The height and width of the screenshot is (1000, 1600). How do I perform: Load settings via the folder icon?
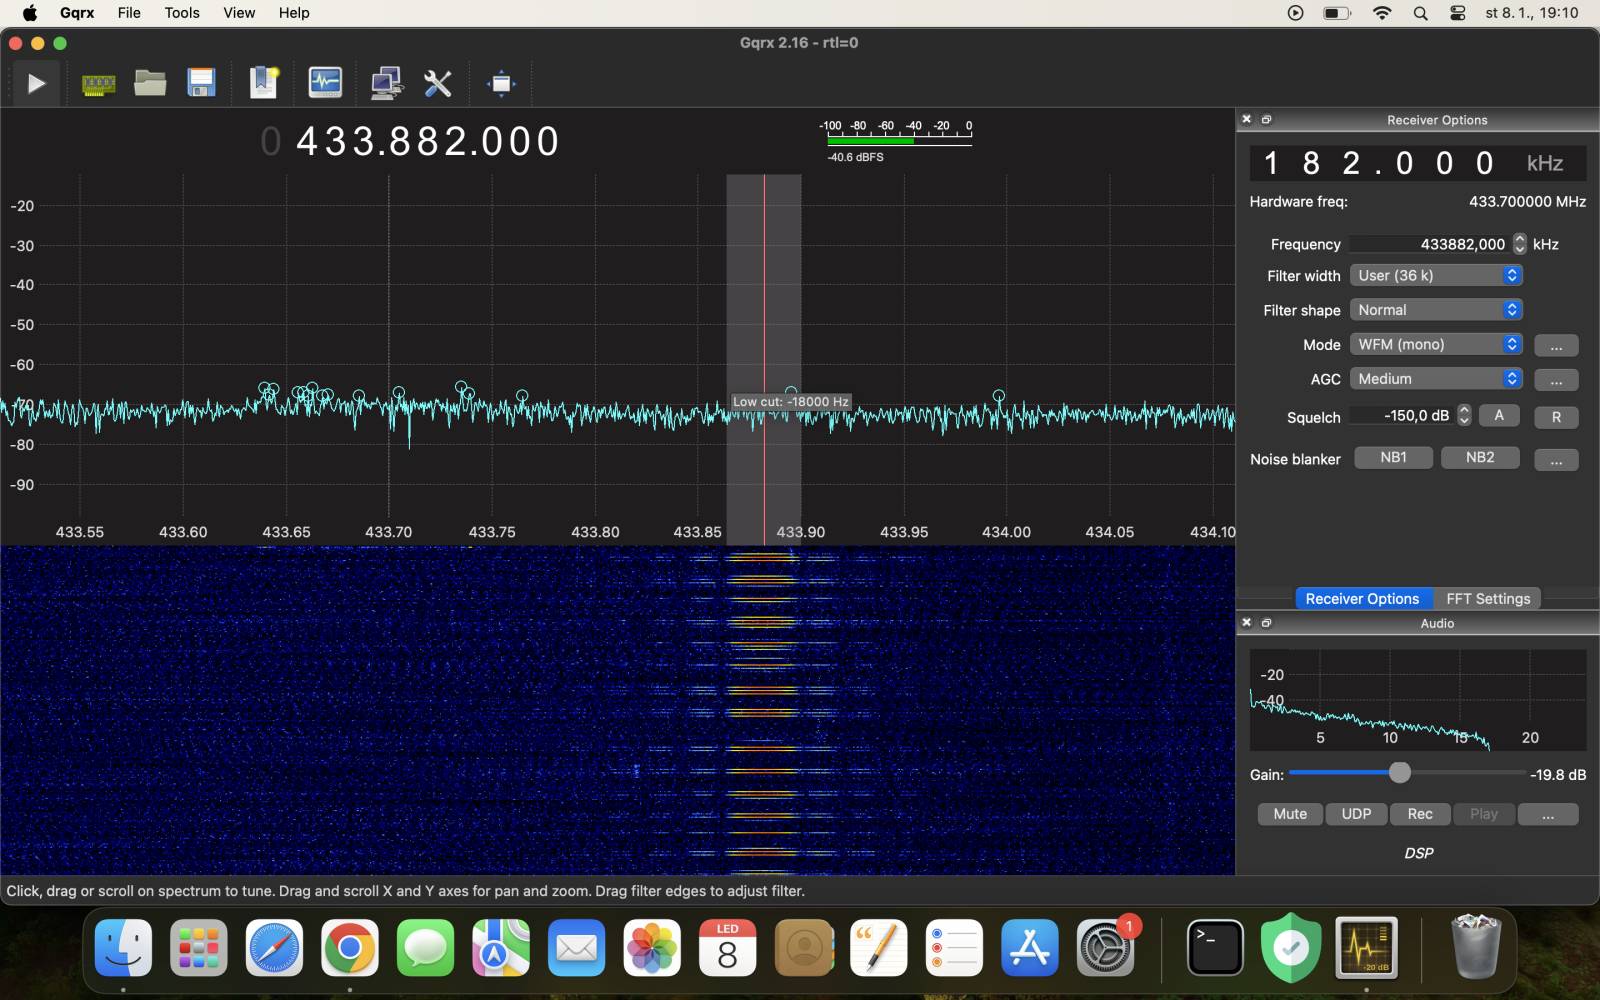click(150, 83)
